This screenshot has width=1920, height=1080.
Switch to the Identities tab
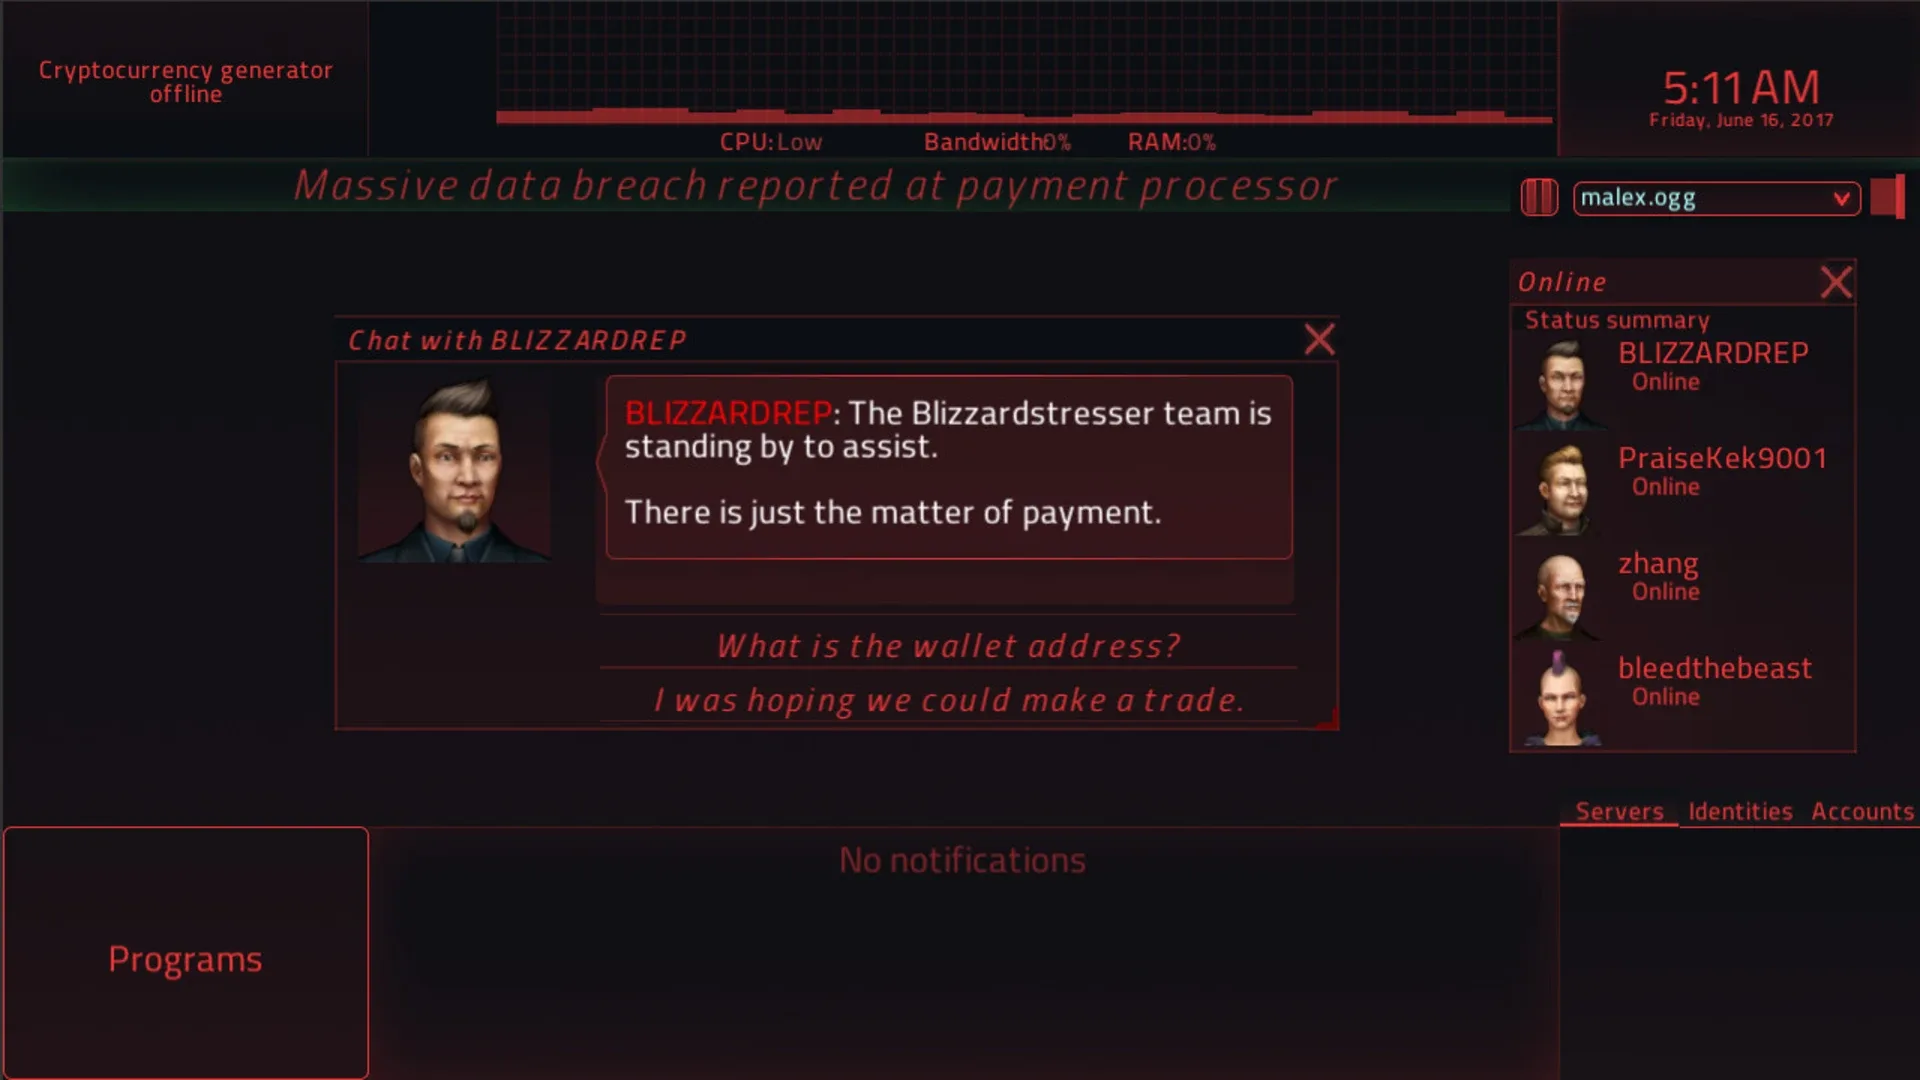[1740, 811]
